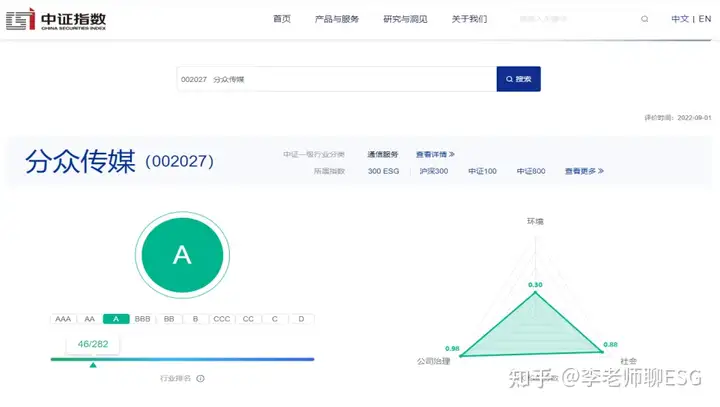
Task: Click the header search magnifier icon
Action: click(645, 19)
